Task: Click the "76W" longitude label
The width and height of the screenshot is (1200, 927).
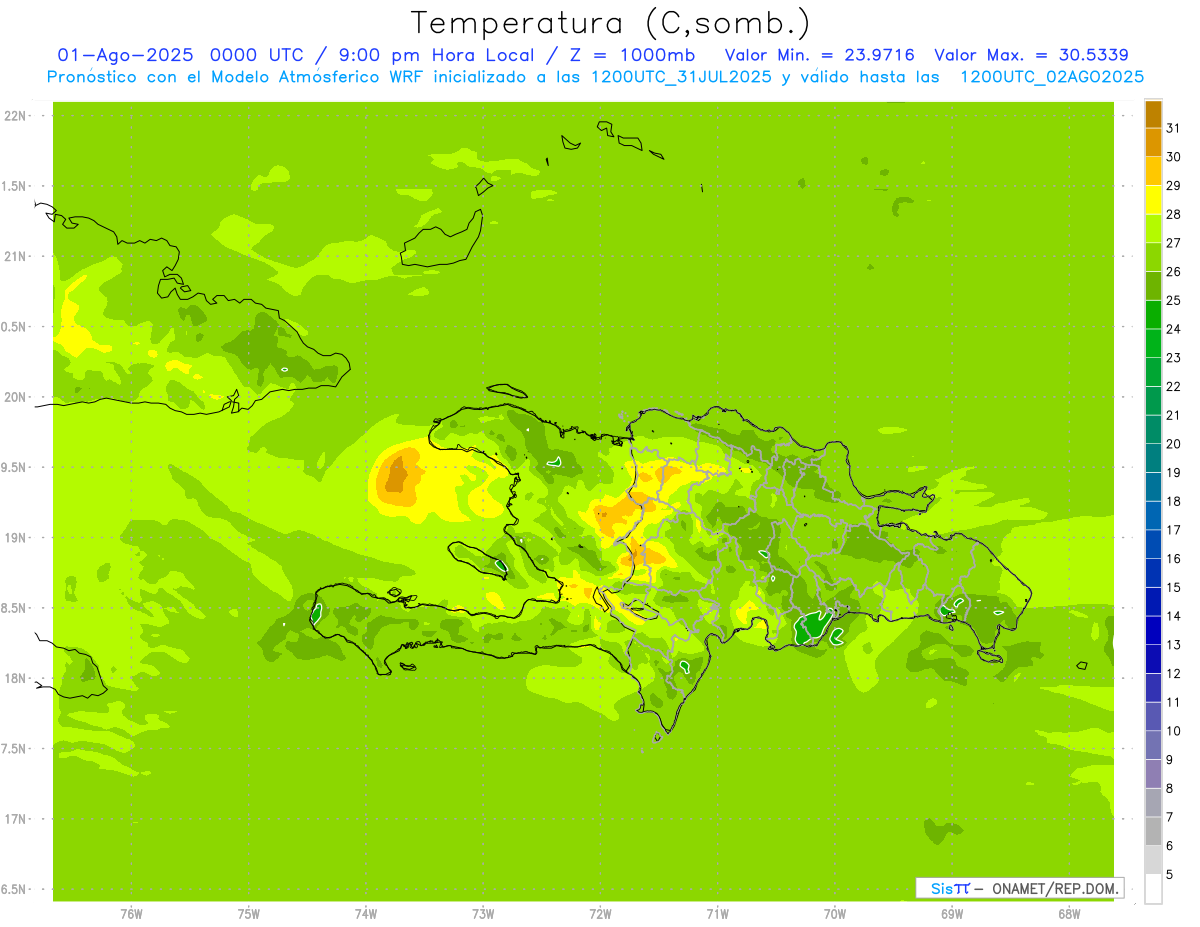Action: pos(131,913)
